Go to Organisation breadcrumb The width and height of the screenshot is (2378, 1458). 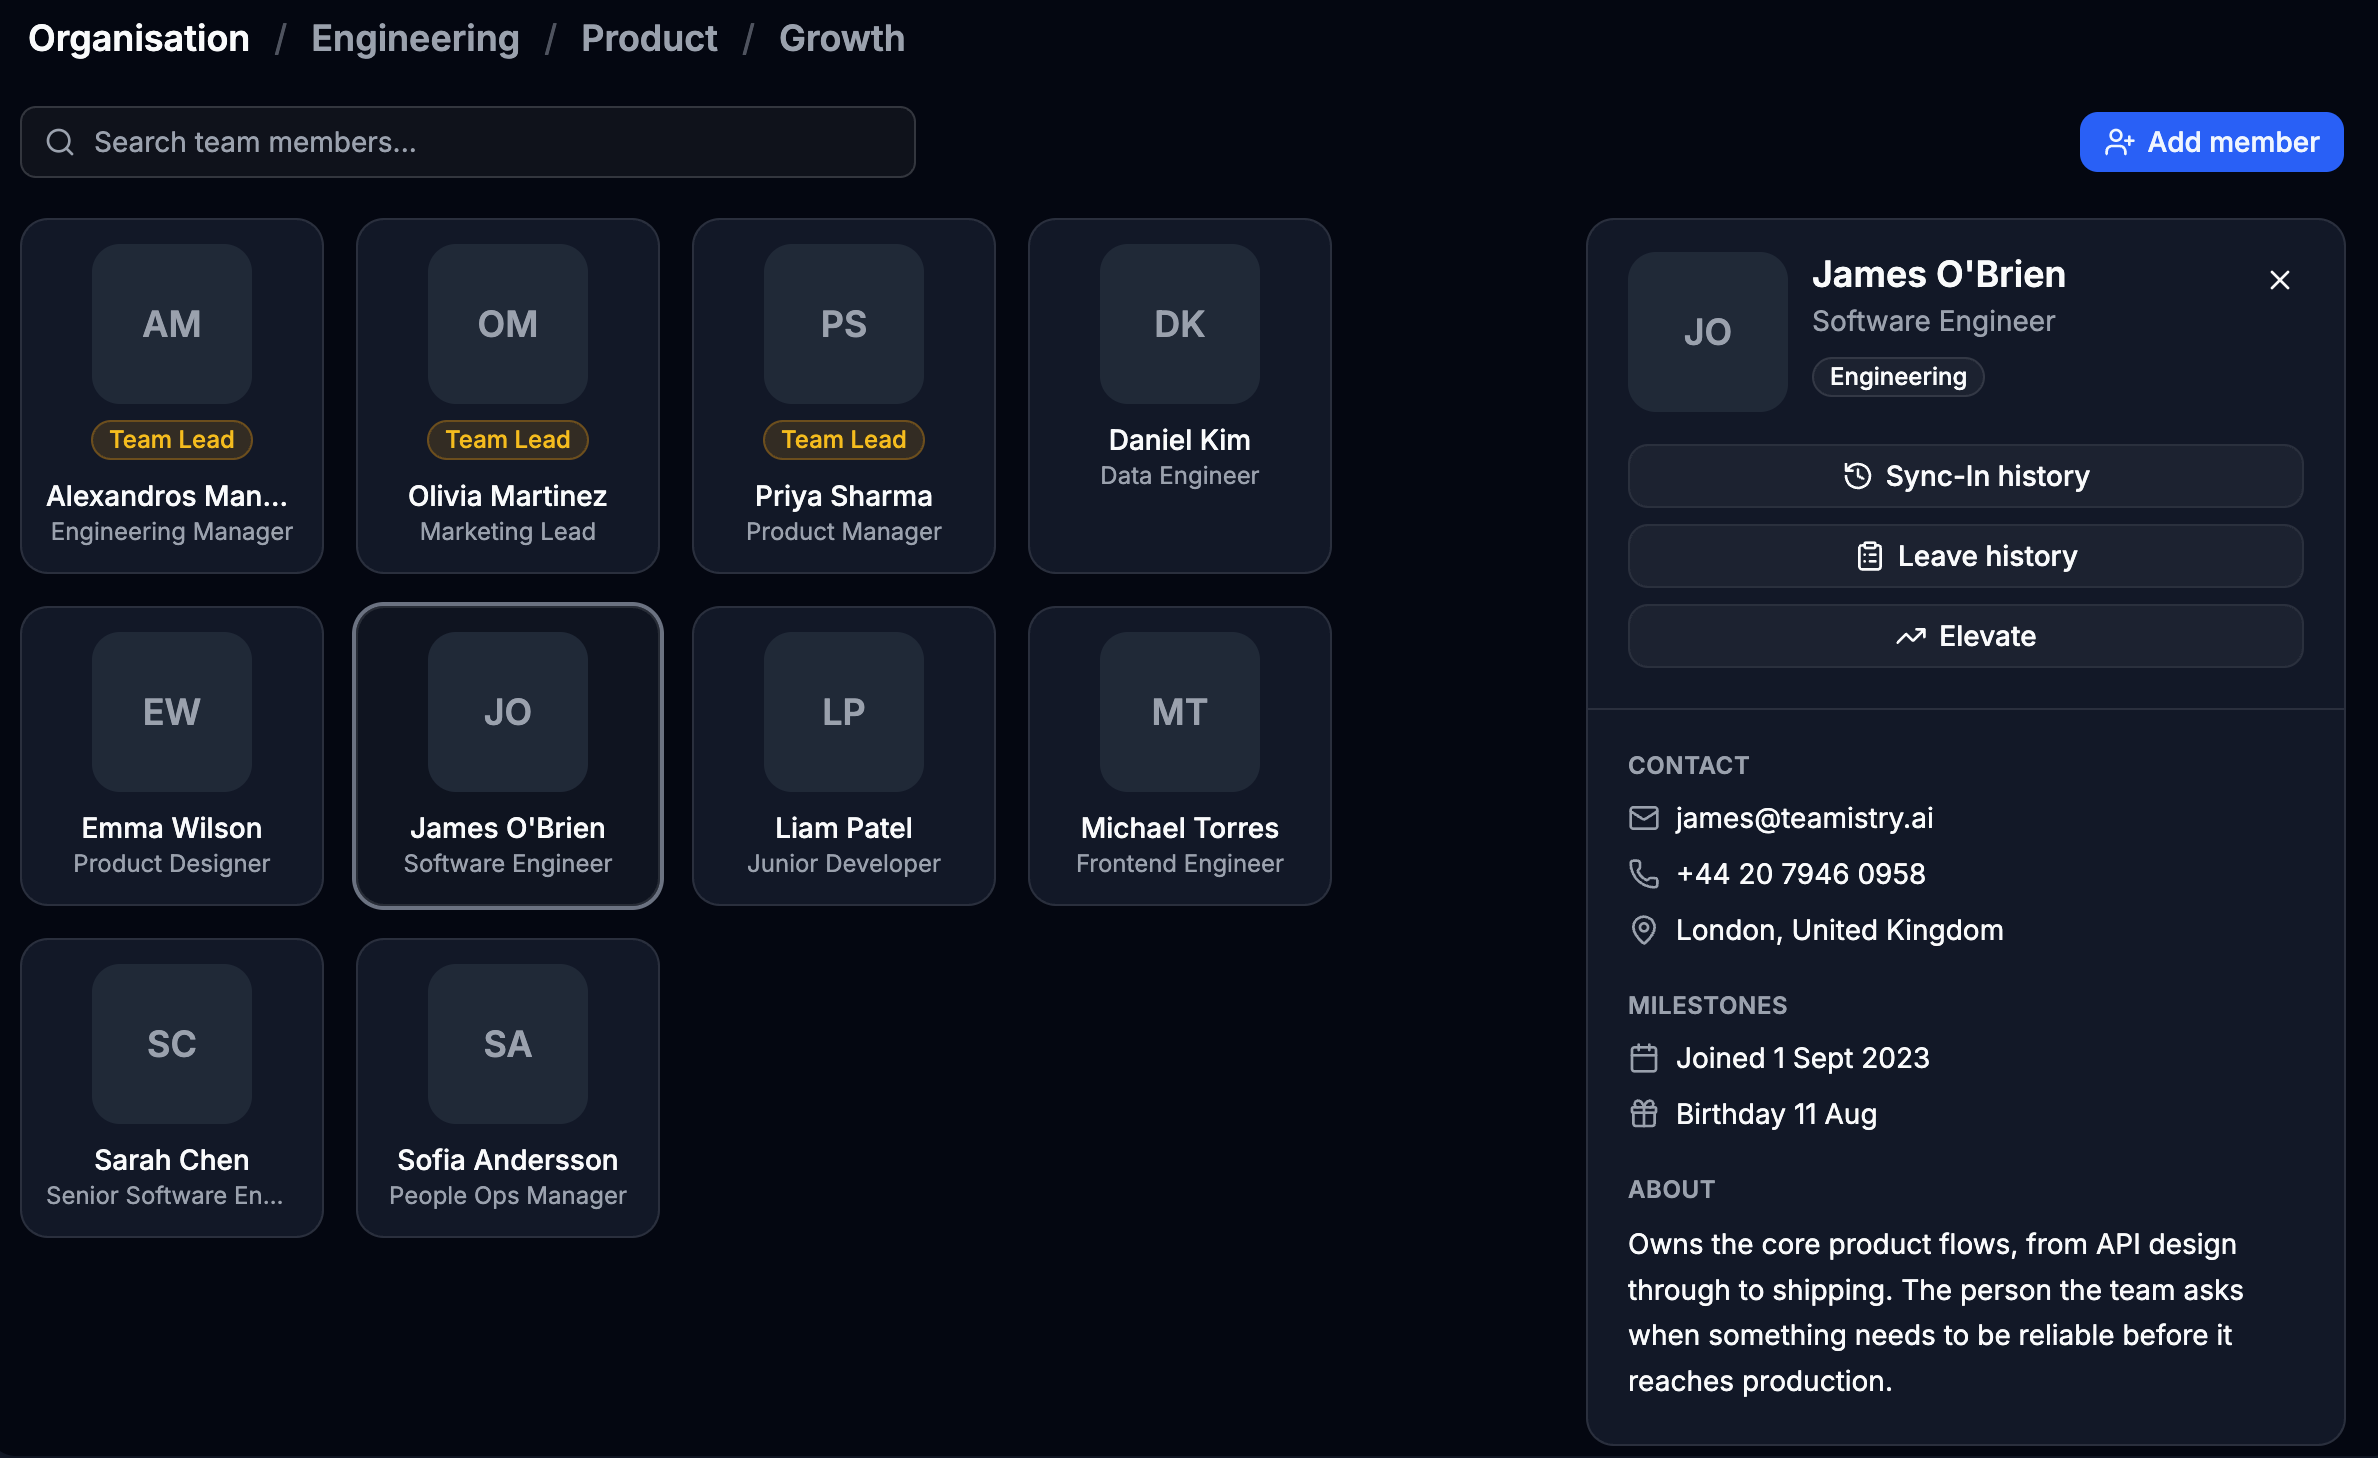pos(139,38)
